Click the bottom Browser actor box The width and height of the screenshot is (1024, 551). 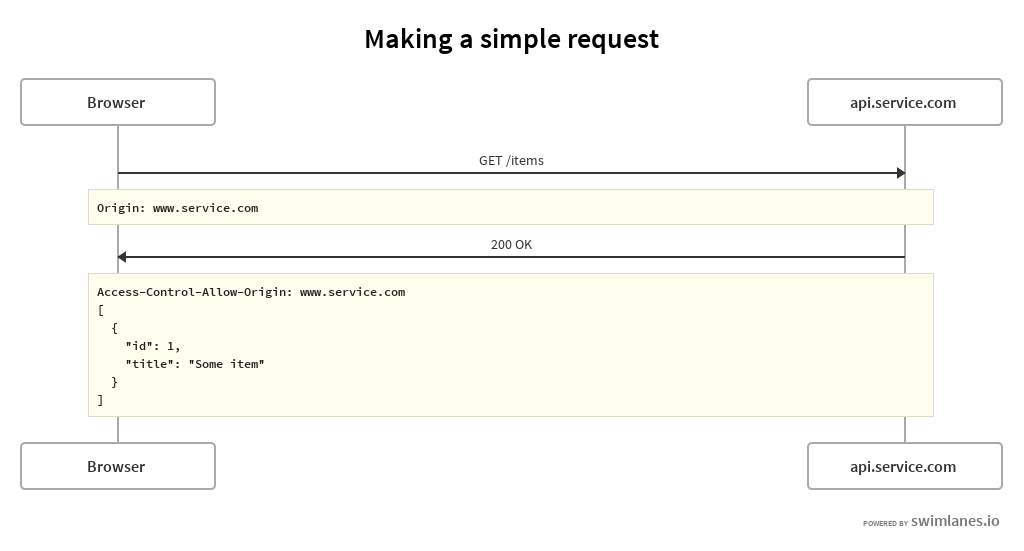click(x=118, y=466)
